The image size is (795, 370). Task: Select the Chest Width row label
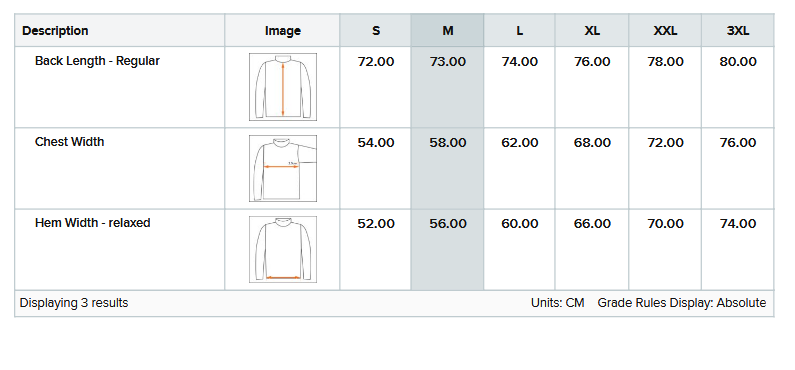pos(69,142)
